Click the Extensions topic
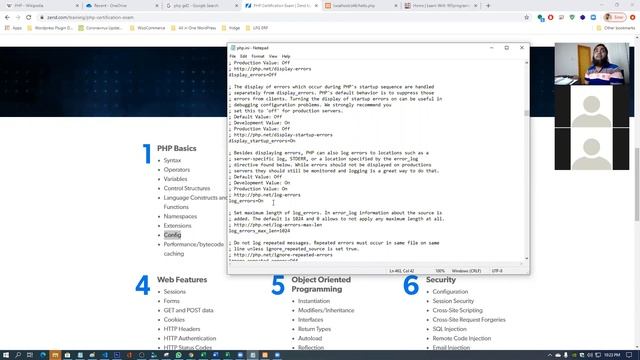This screenshot has height=360, width=640. coord(177,226)
